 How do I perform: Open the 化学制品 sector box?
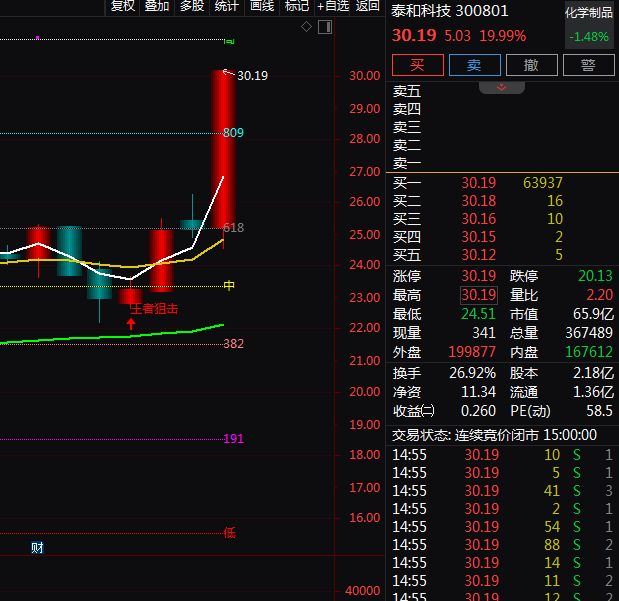tap(589, 25)
